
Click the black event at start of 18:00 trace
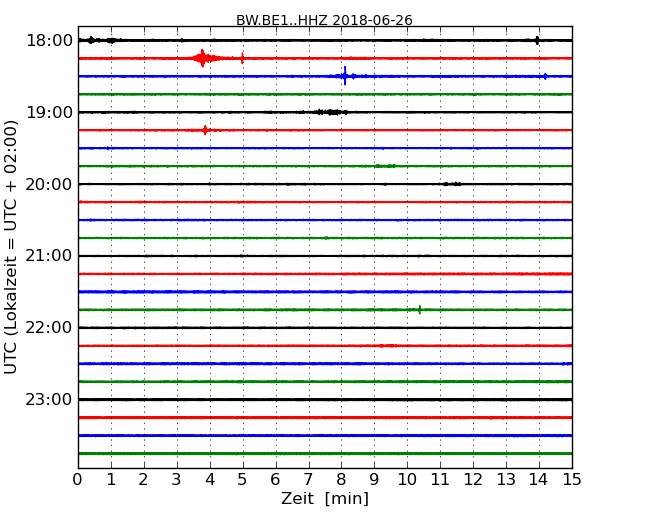[x=92, y=40]
